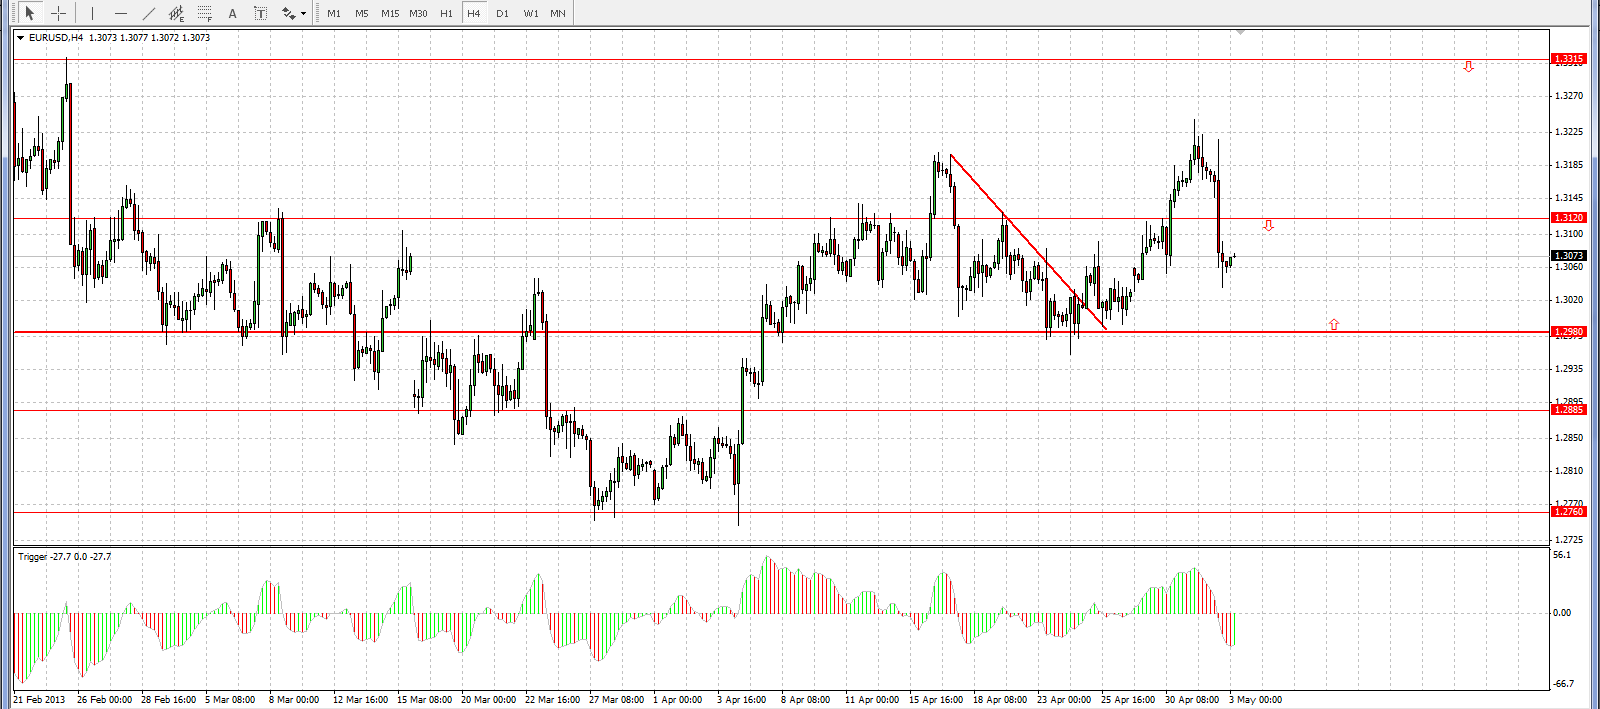The image size is (1600, 709).
Task: Switch to W1 weekly timeframe
Action: (531, 13)
